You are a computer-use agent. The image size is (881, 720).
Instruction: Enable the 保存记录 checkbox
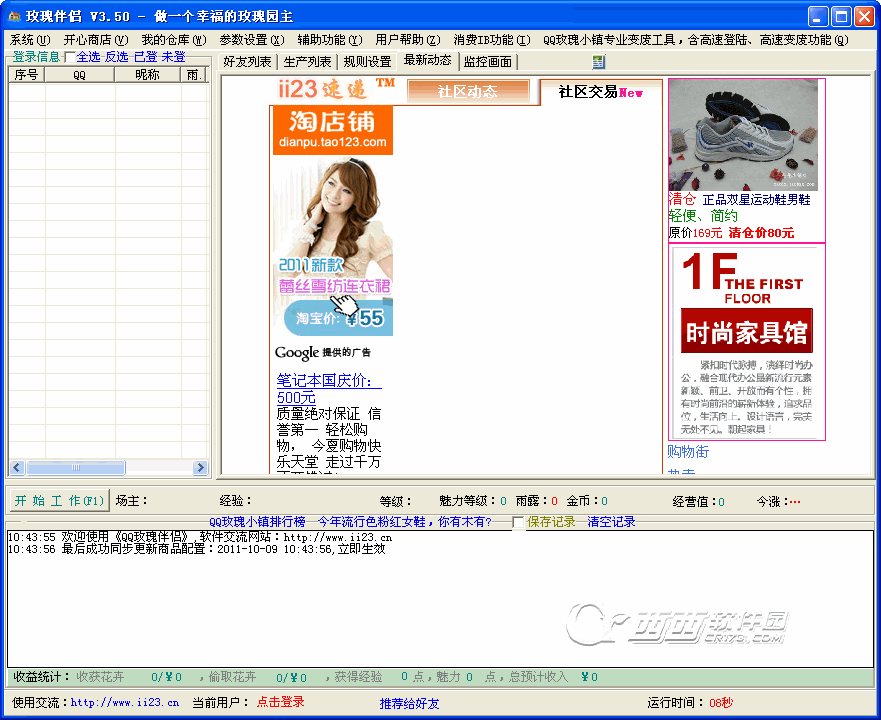point(517,522)
